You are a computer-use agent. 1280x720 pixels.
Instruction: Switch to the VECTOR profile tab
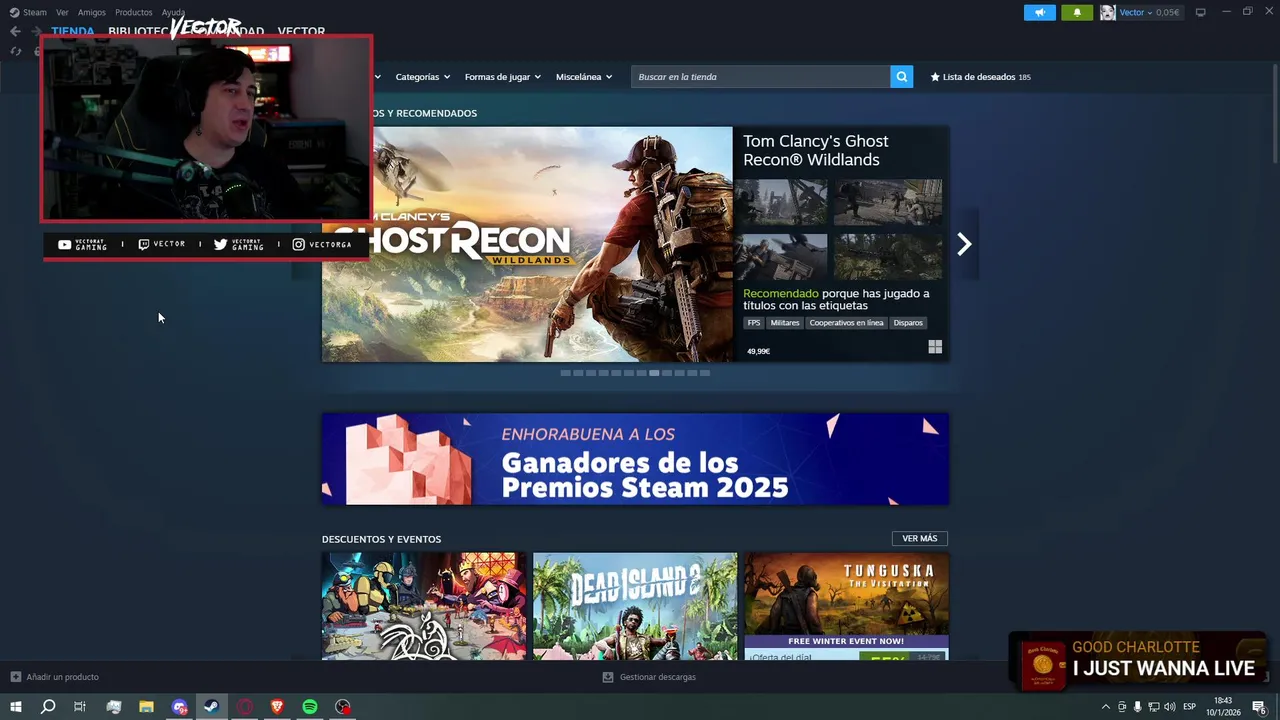tap(301, 31)
